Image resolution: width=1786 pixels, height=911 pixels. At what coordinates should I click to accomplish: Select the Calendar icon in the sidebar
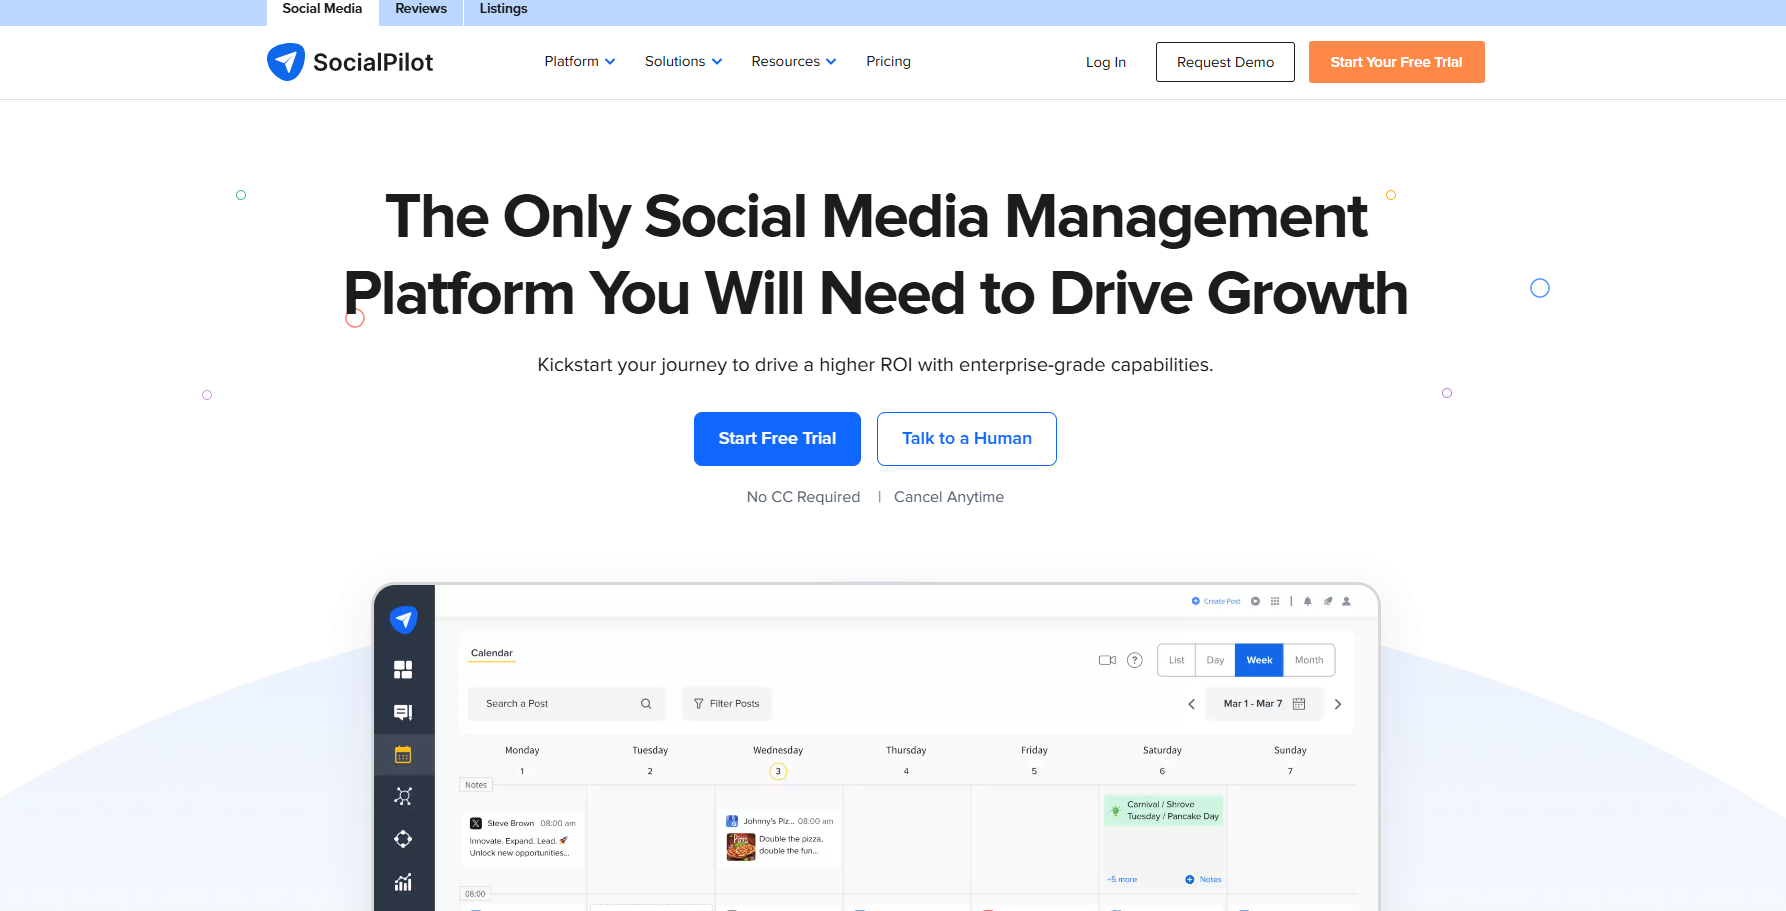pos(403,754)
